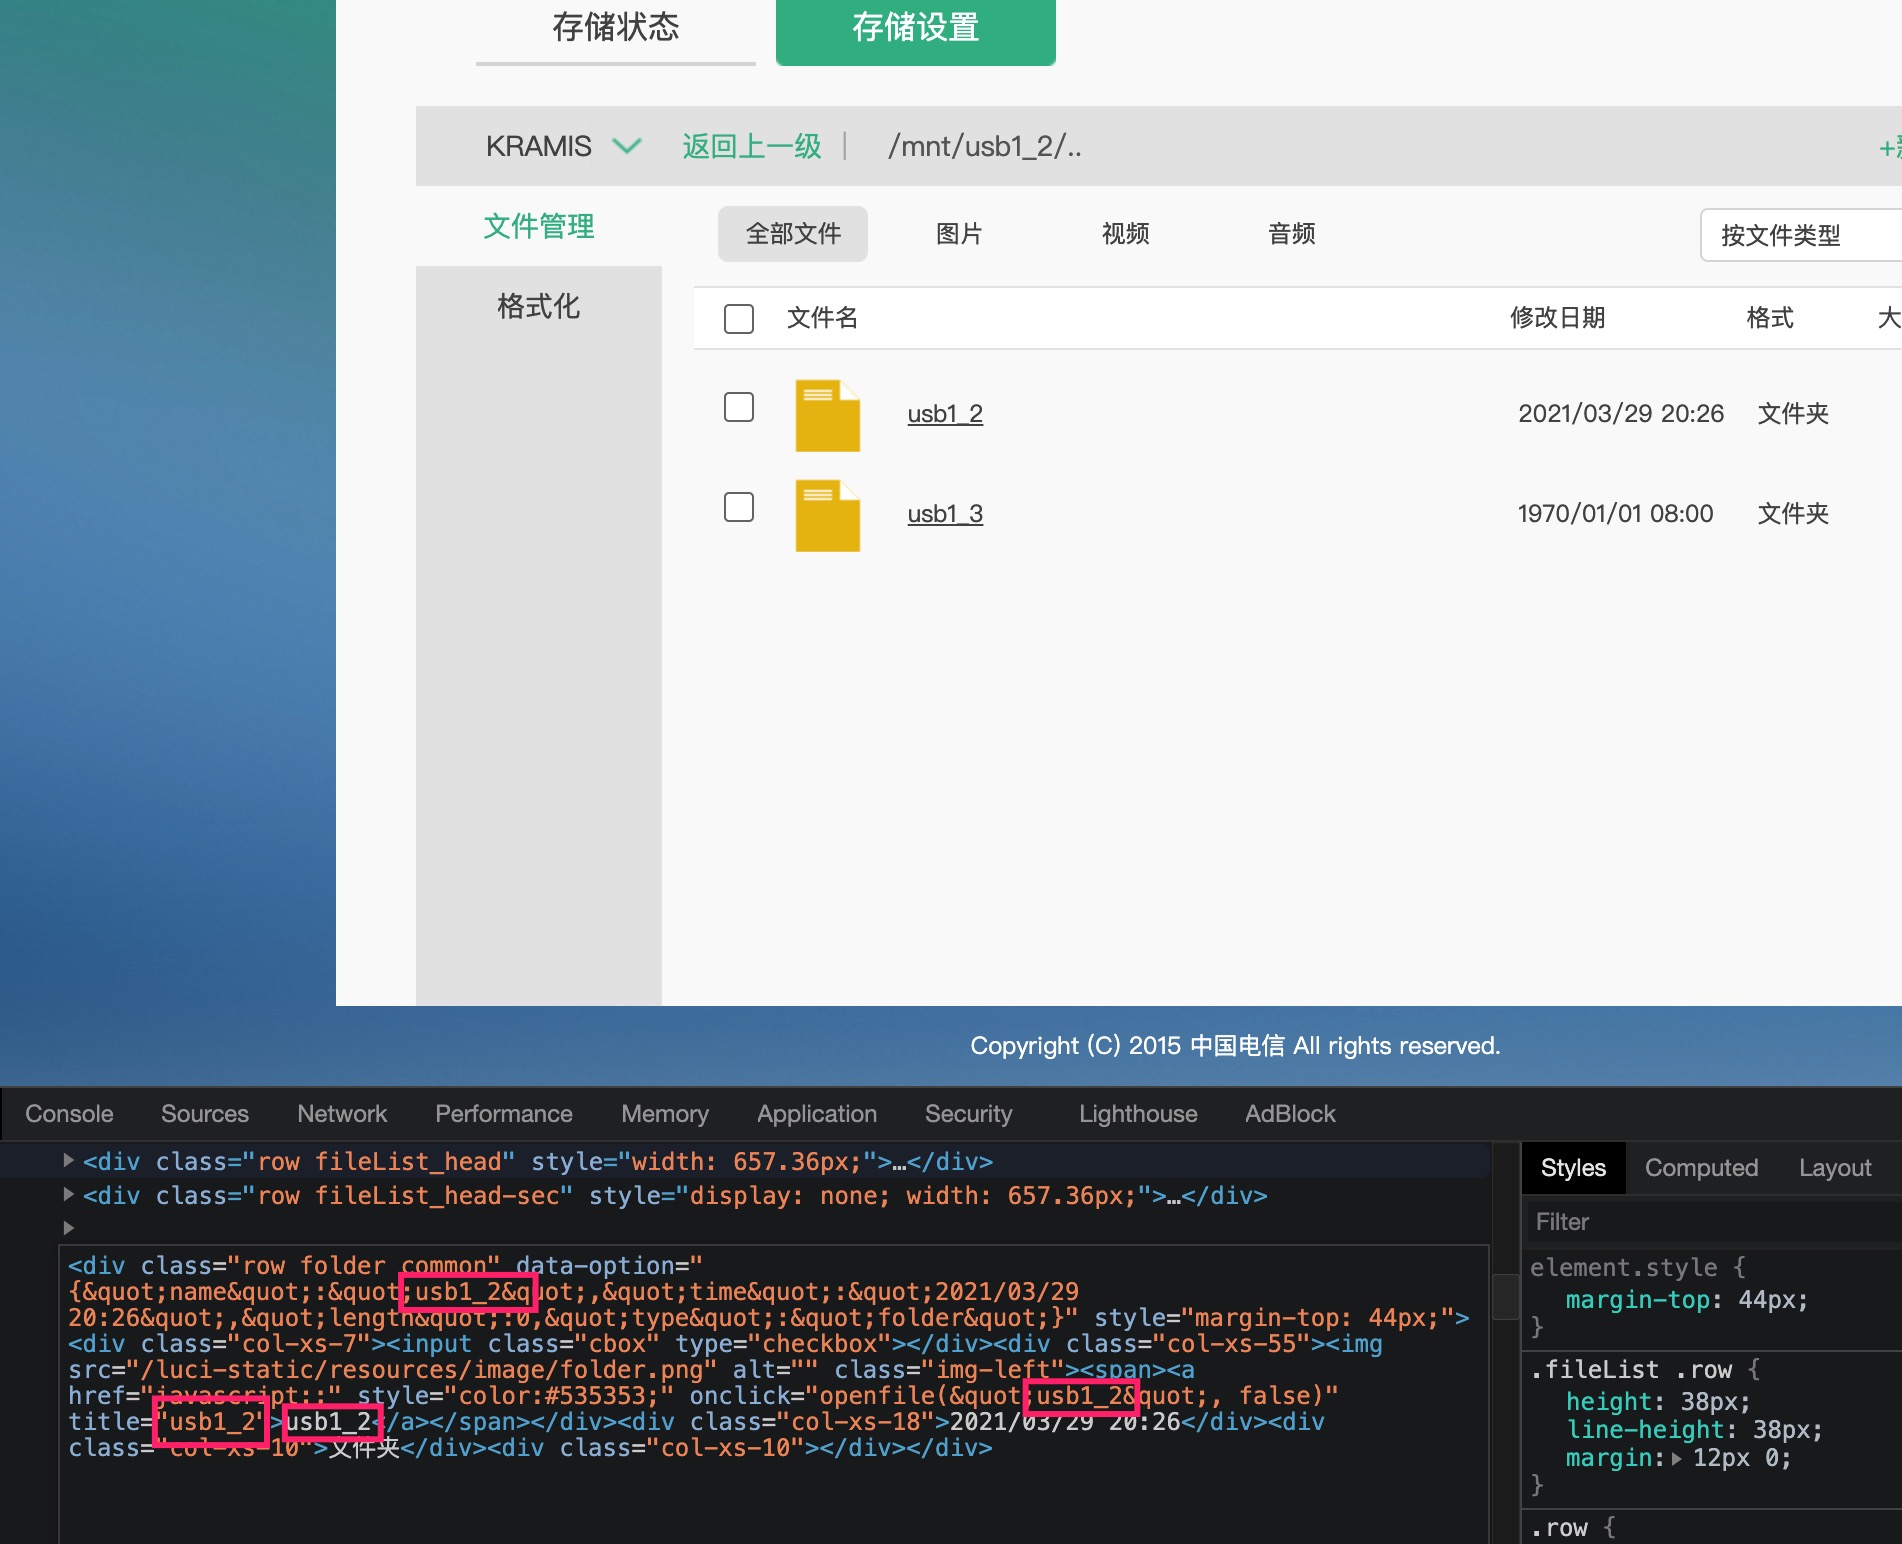The width and height of the screenshot is (1902, 1544).
Task: Expand the margin shorthand triangle in .fileList .row
Action: [1676, 1458]
